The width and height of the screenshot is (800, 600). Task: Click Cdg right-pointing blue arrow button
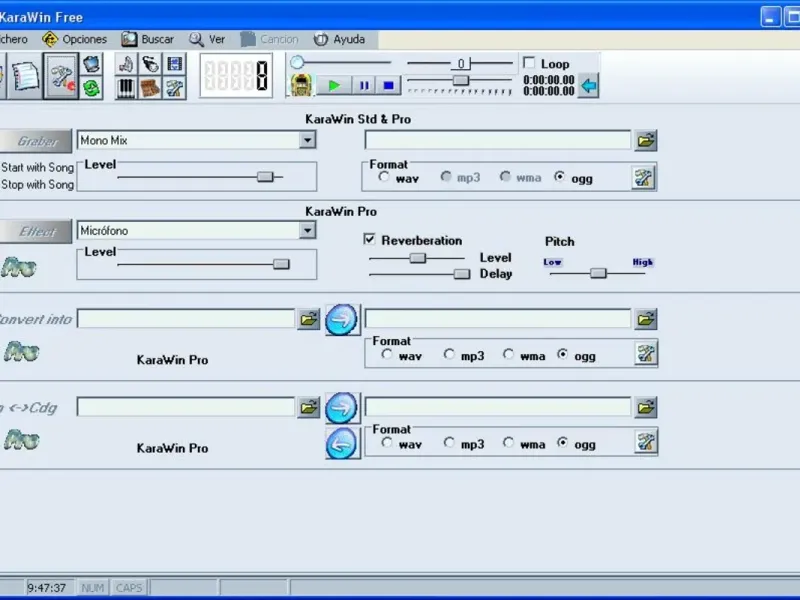click(341, 408)
